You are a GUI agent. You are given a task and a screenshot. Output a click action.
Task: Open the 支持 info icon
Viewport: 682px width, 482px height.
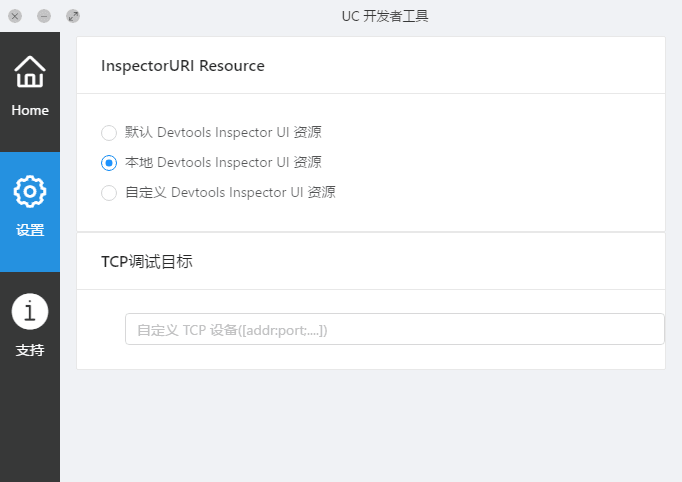point(30,311)
